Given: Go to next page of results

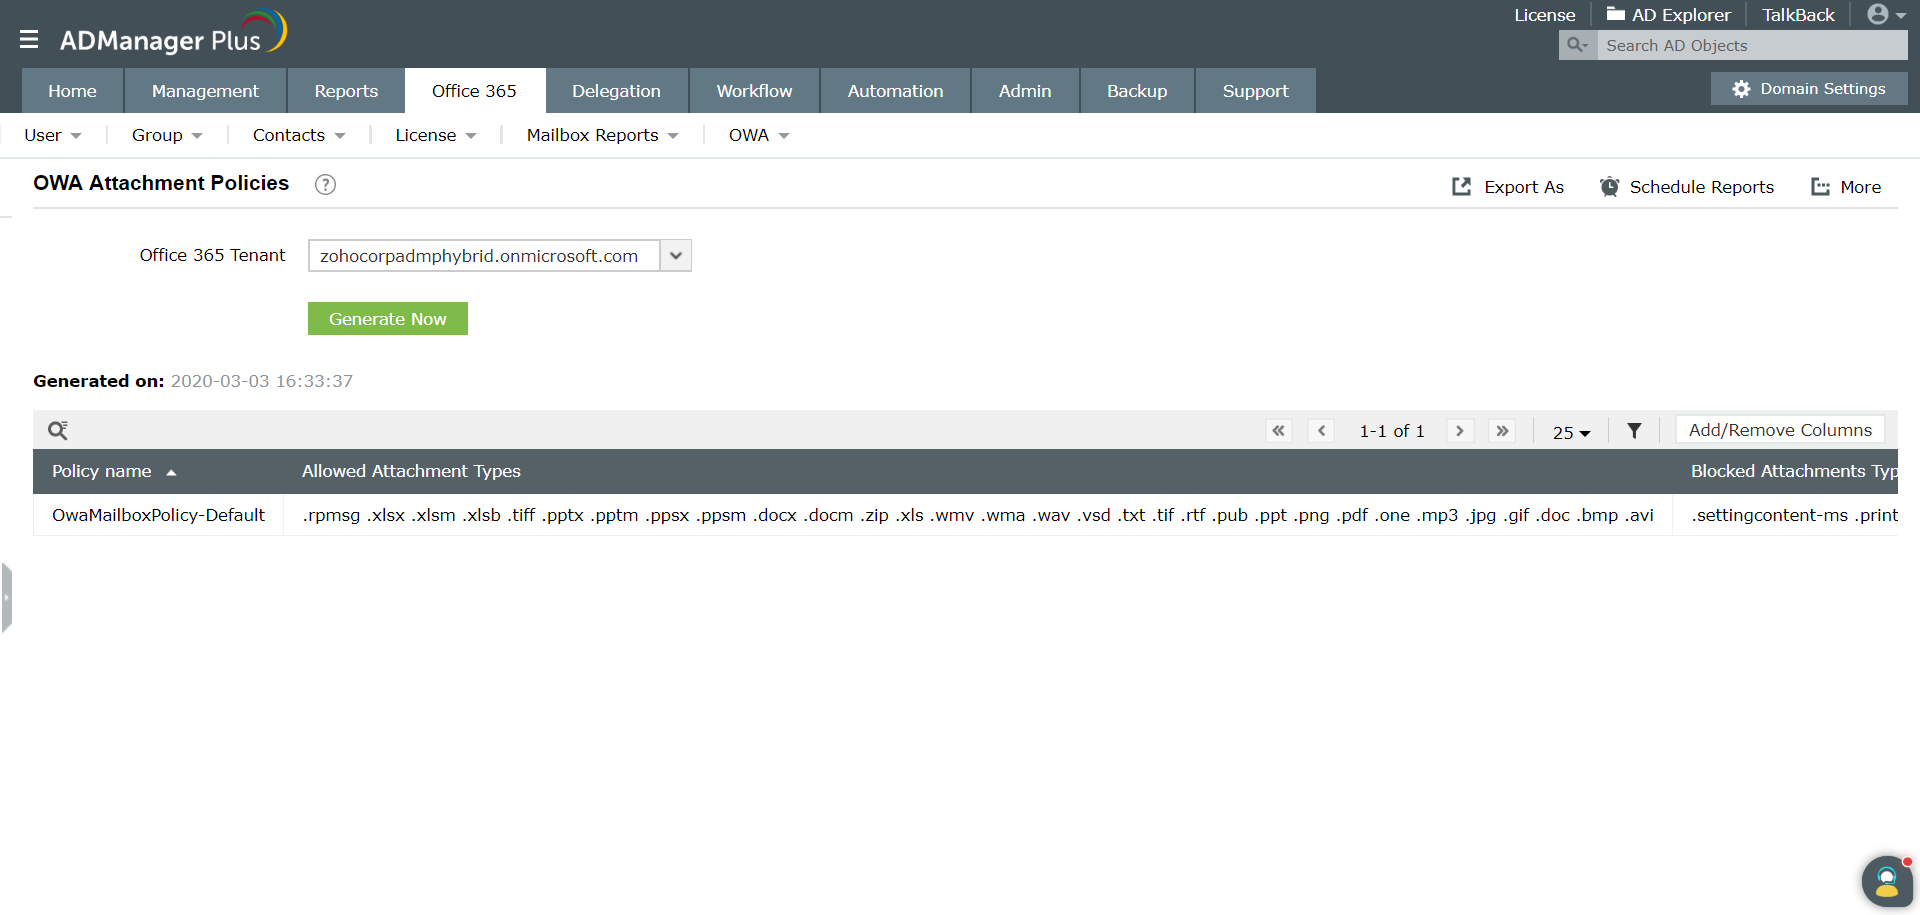Looking at the screenshot, I should pos(1460,431).
